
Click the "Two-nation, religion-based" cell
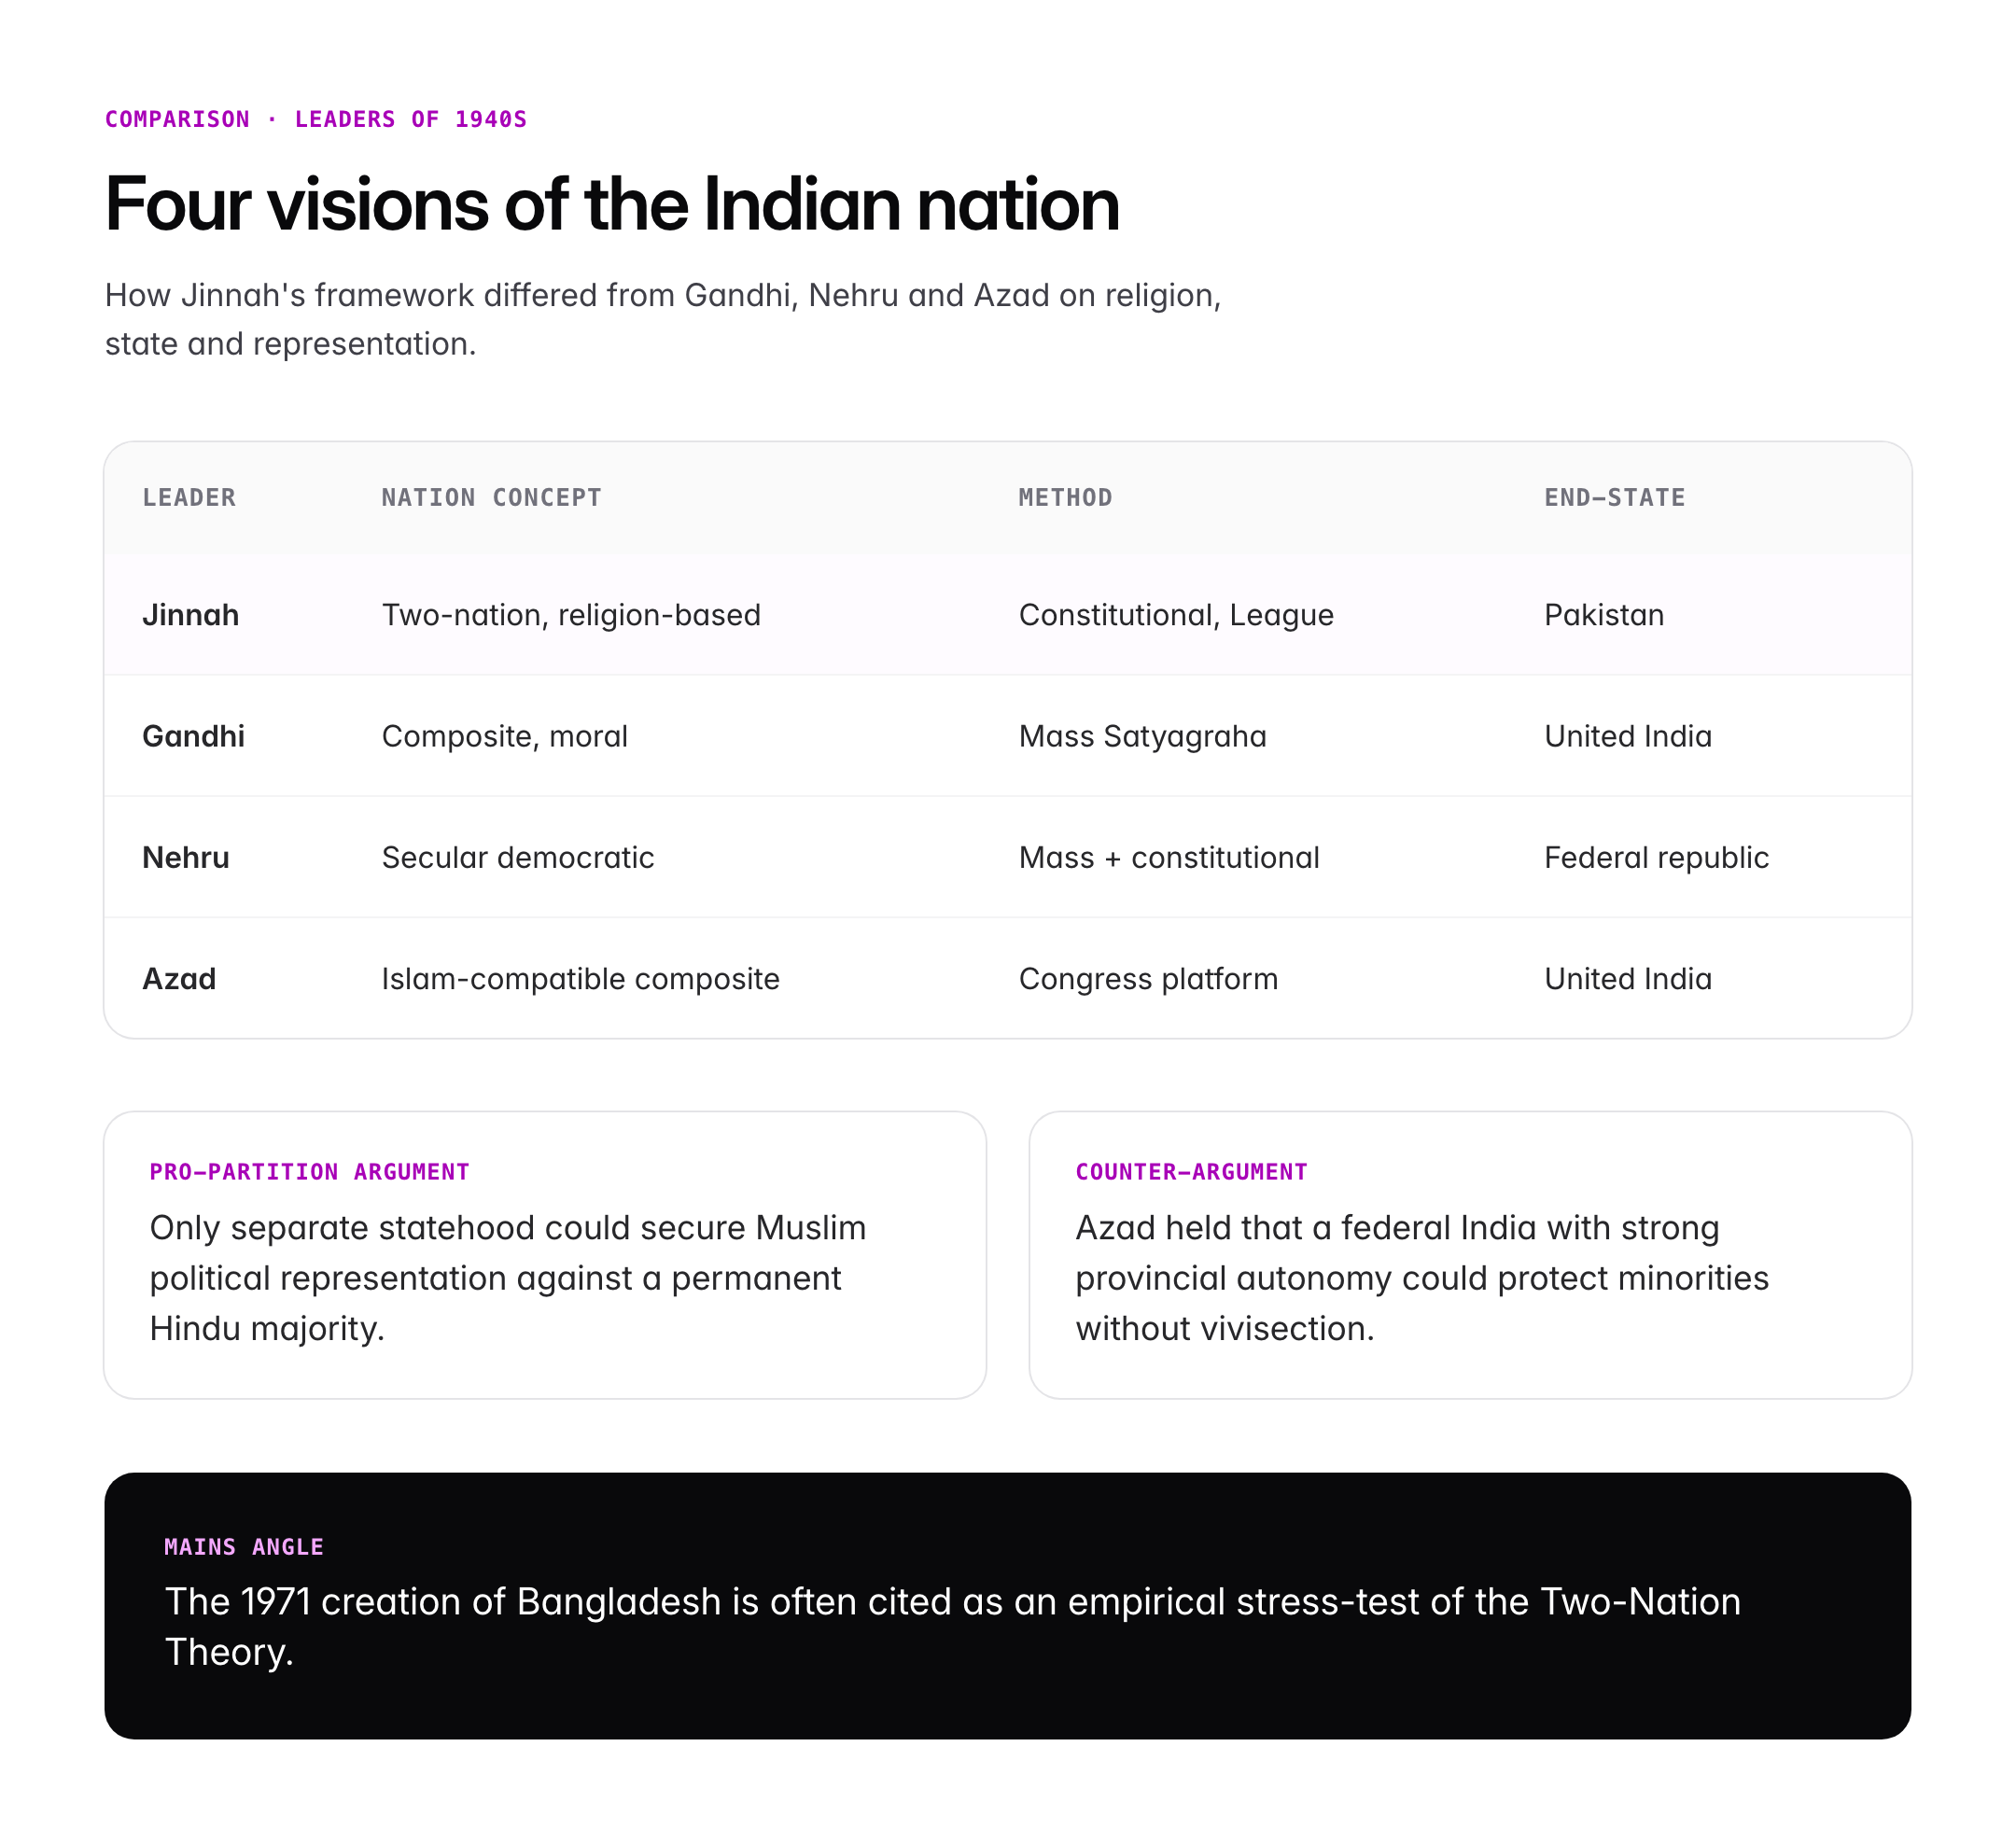click(x=571, y=615)
